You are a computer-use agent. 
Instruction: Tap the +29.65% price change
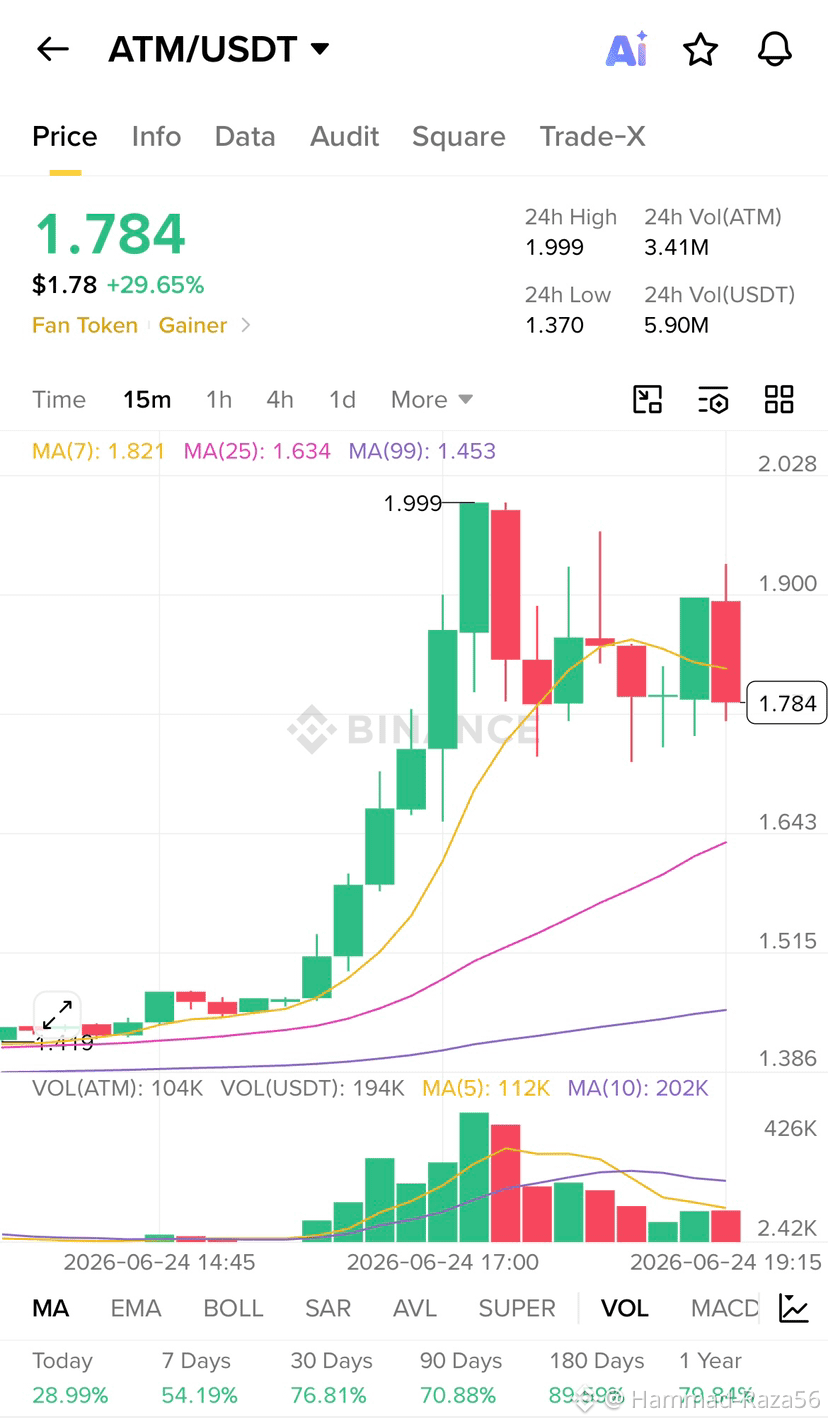[155, 285]
